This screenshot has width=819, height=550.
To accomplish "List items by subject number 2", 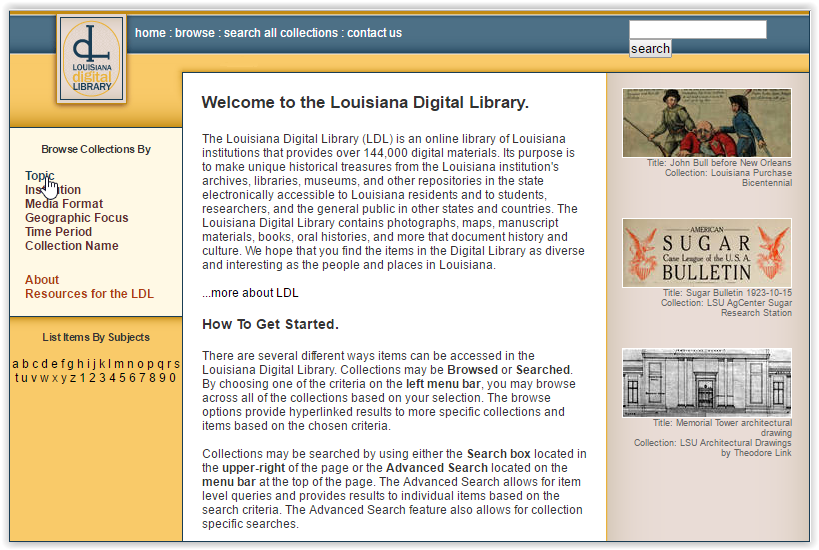I will (92, 378).
